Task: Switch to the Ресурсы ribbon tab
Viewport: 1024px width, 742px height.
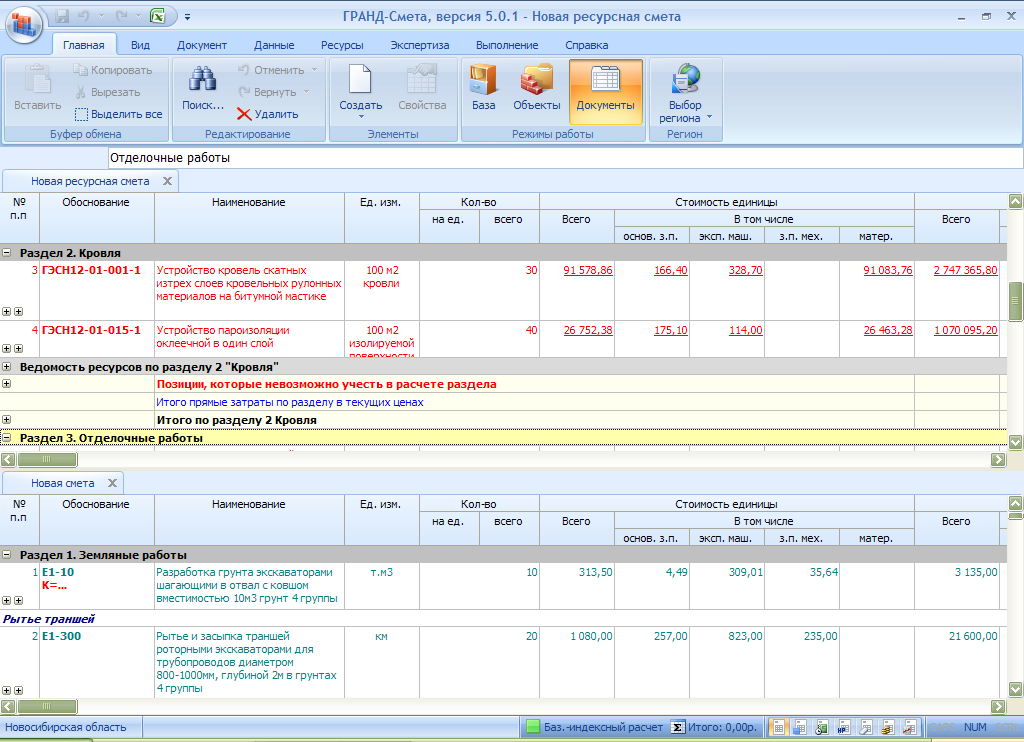Action: click(342, 45)
